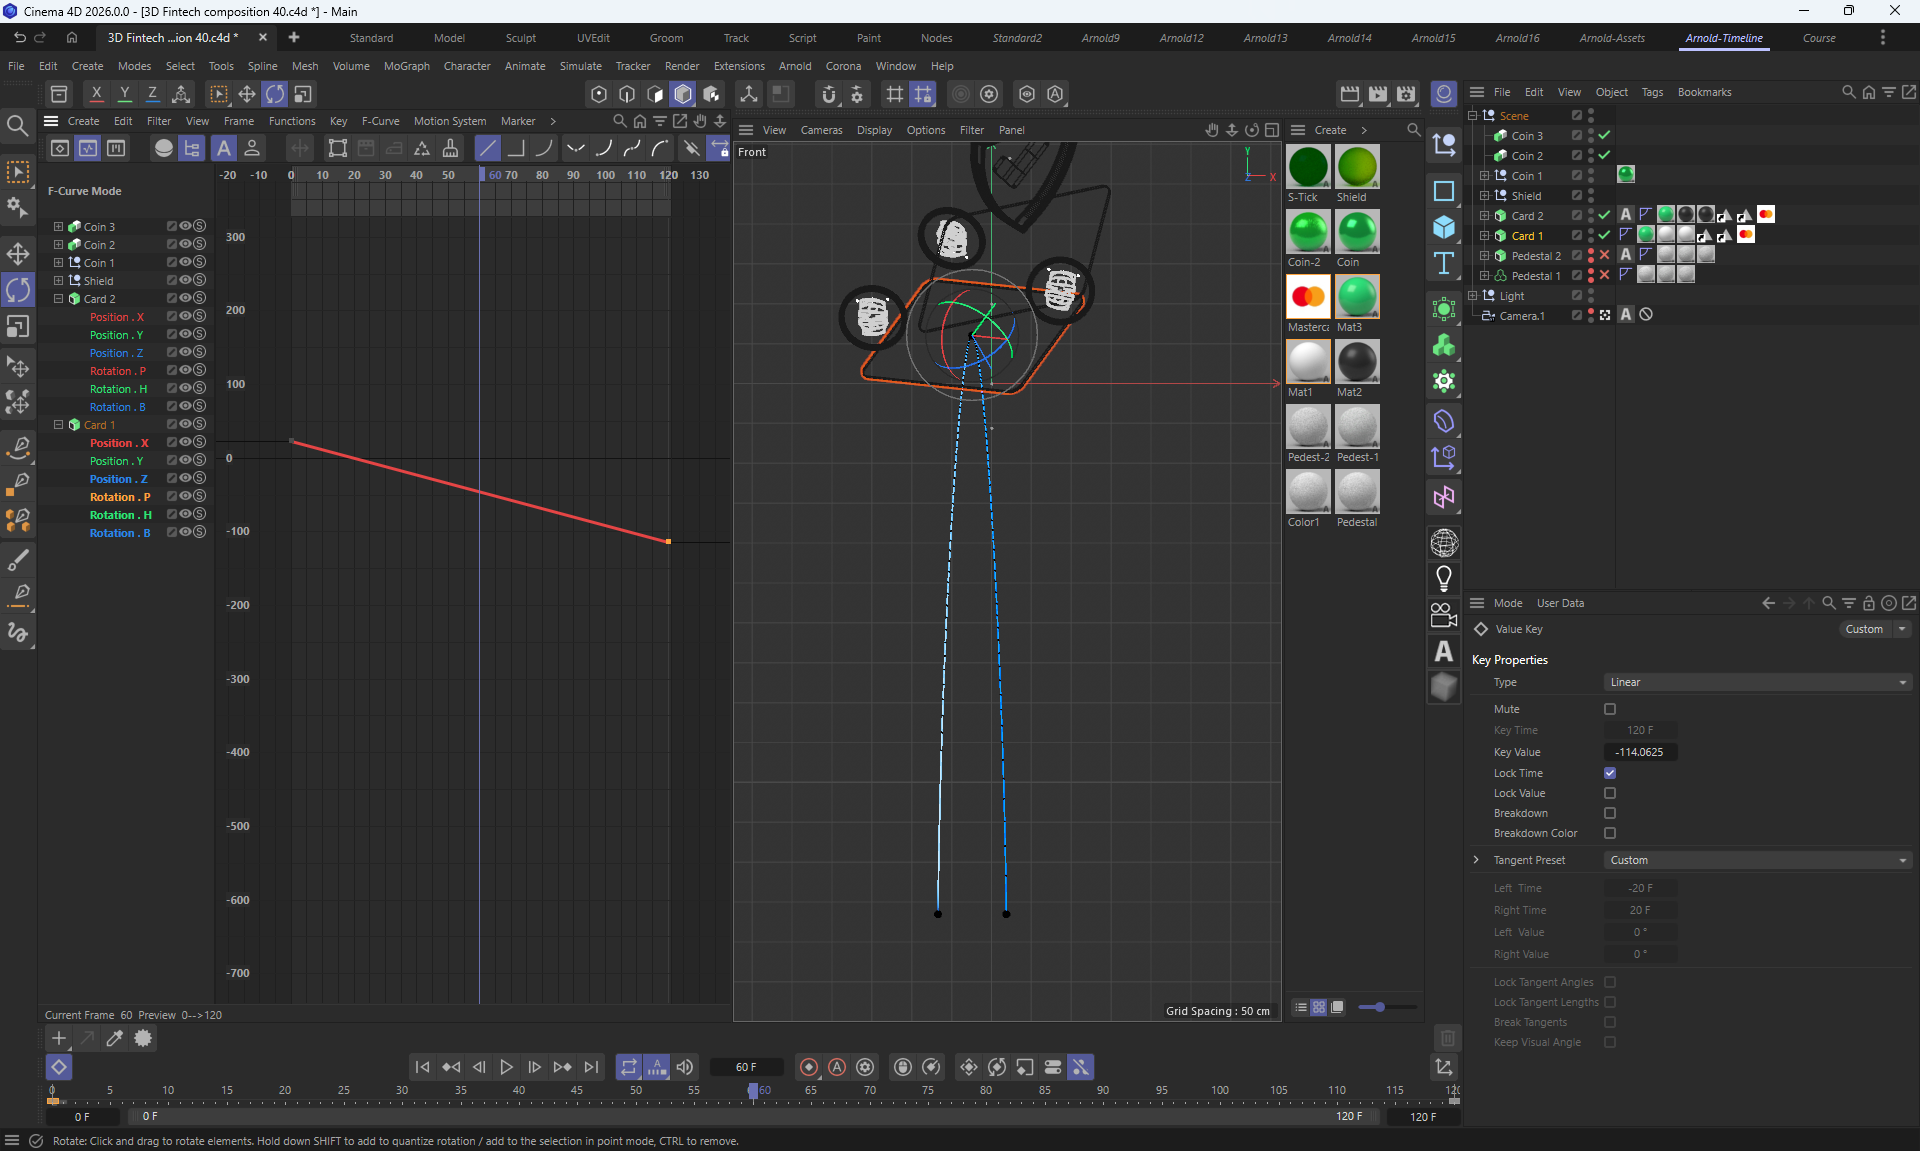The width and height of the screenshot is (1920, 1151).
Task: Open the F-Curve timeline menu
Action: click(380, 121)
